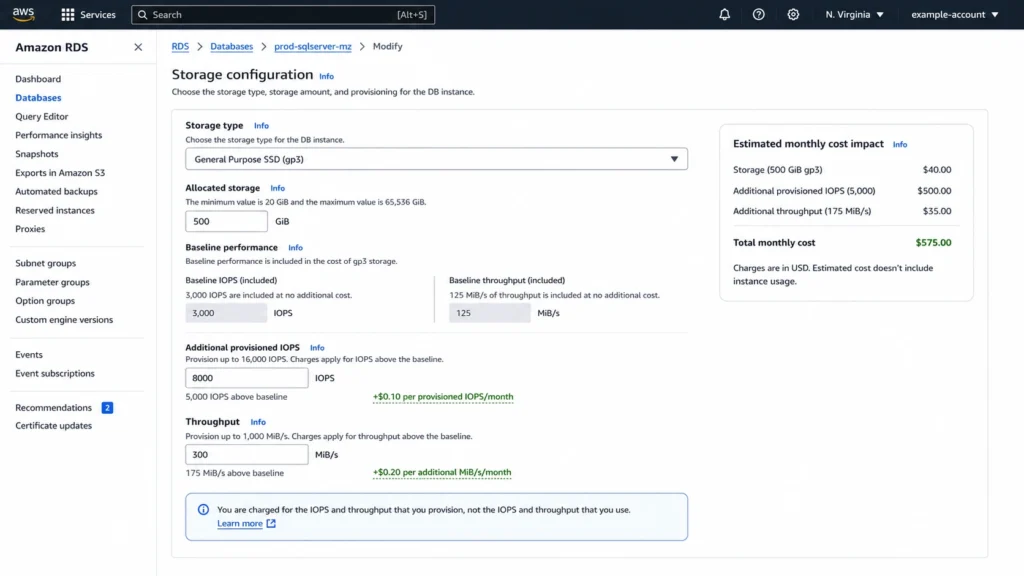The image size is (1024, 576).
Task: Open Proxies in sidebar
Action: pyautogui.click(x=30, y=229)
